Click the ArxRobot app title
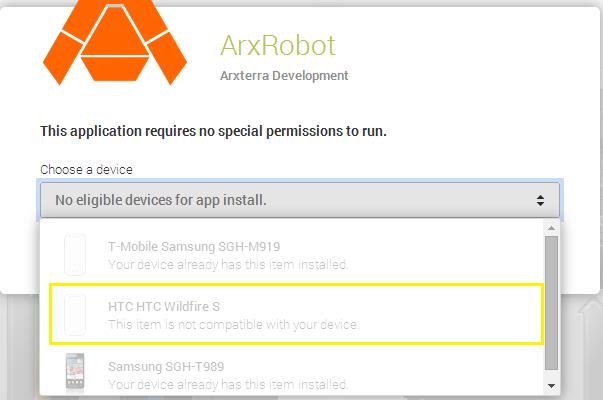603x400 pixels. pos(278,46)
